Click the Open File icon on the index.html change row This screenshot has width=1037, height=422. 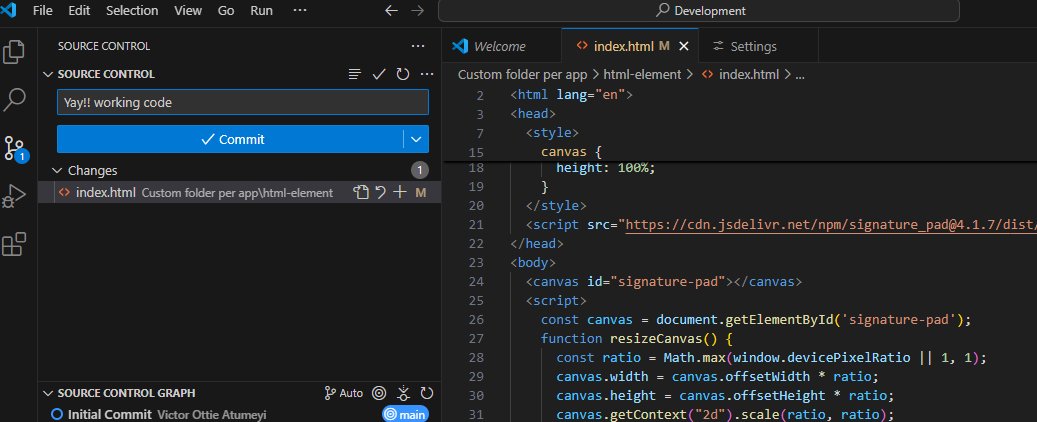360,192
